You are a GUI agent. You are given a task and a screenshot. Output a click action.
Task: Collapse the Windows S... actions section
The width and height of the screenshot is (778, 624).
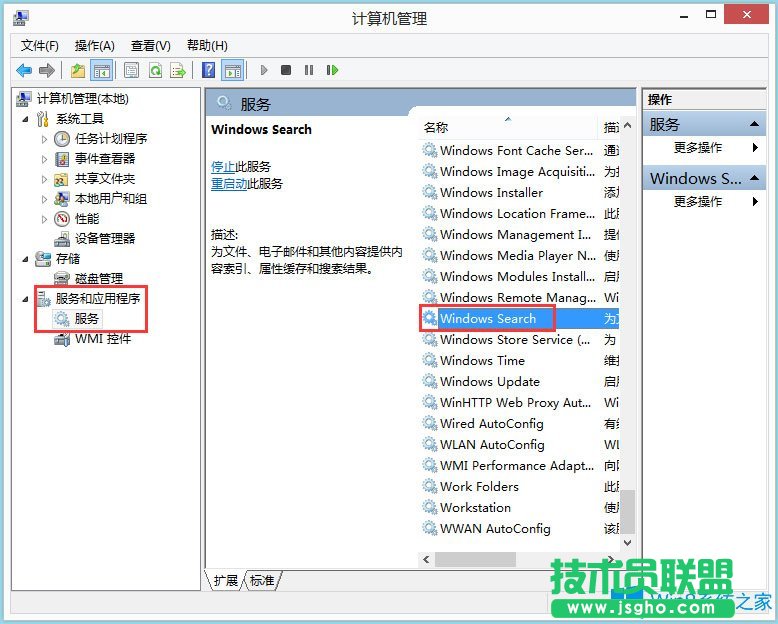click(754, 178)
